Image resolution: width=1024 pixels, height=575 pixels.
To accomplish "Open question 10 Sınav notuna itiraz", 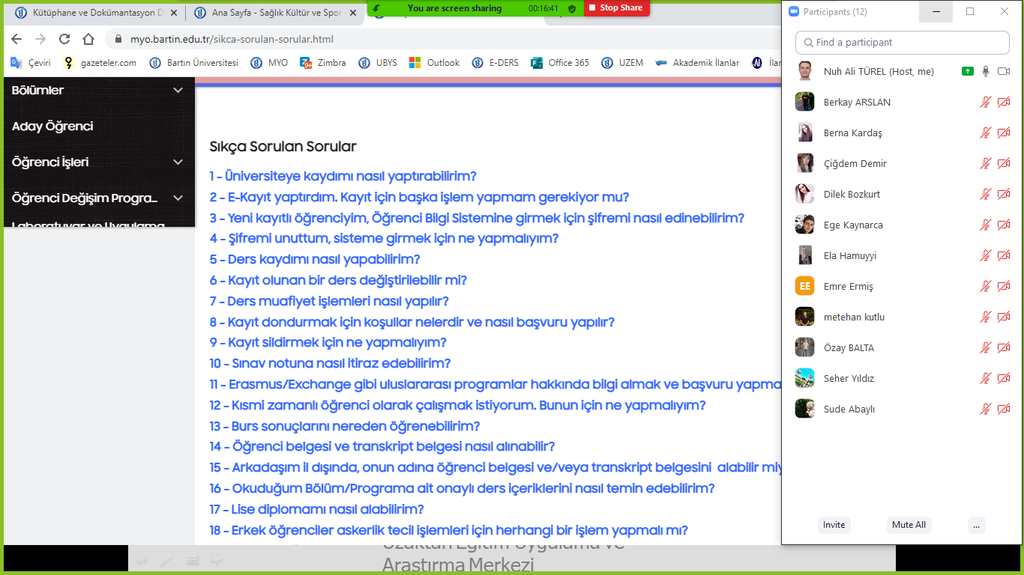I will pos(330,363).
